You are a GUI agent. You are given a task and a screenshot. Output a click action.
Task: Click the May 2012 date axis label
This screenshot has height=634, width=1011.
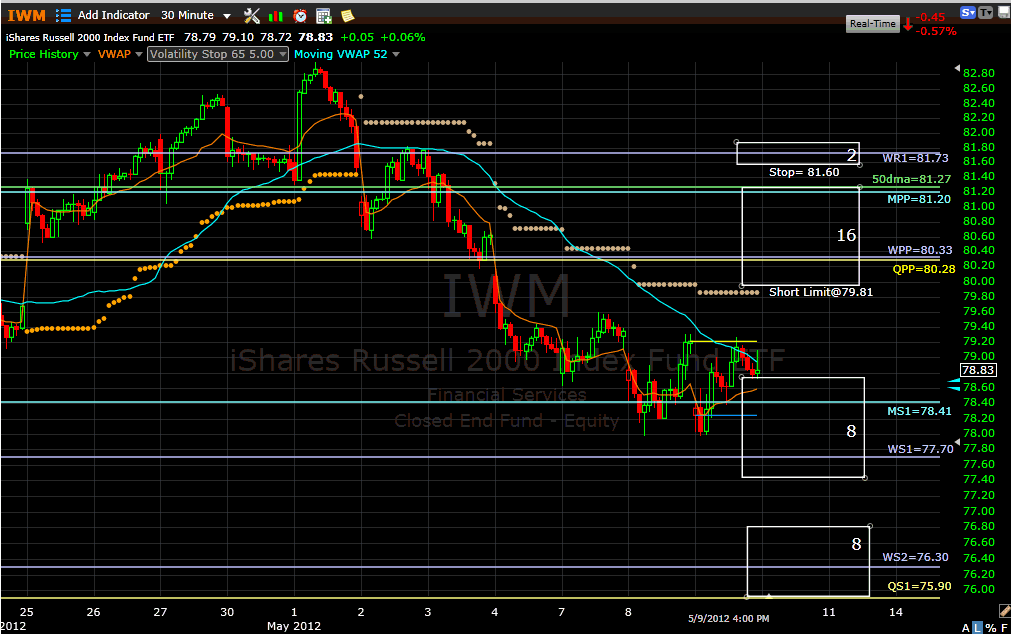[x=293, y=626]
